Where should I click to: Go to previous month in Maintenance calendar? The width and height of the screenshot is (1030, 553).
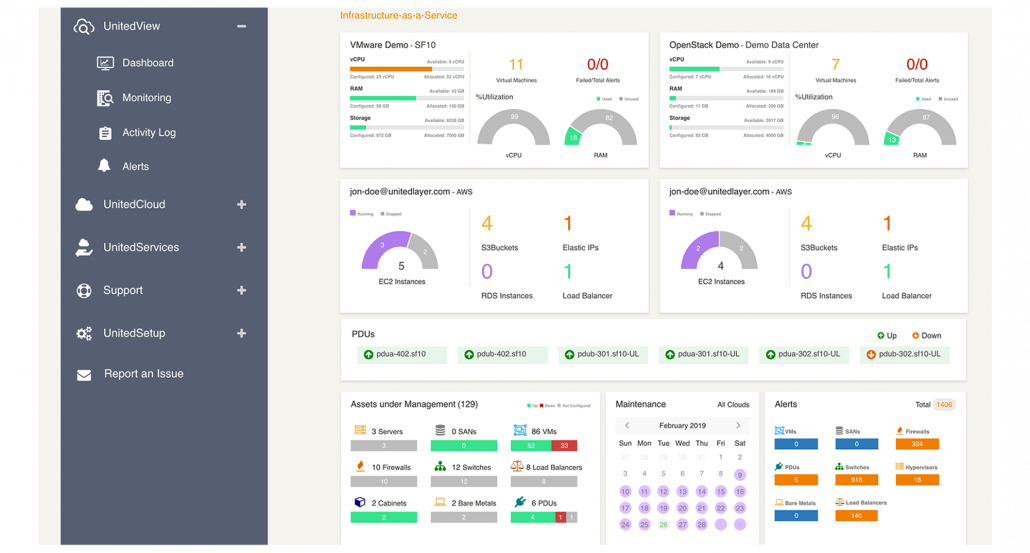point(627,426)
